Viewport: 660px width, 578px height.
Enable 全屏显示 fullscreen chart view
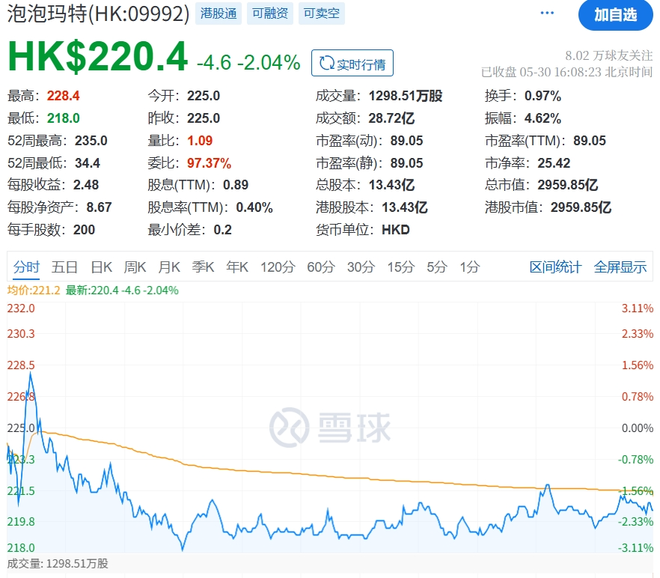tap(620, 267)
